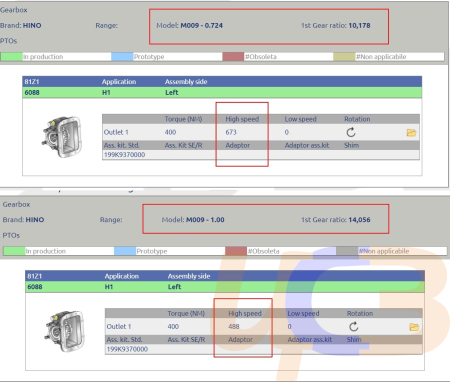Click the Ass. Kit SE/R header in the 673 table
Viewport: 450px width, 382px height.
tap(183, 145)
